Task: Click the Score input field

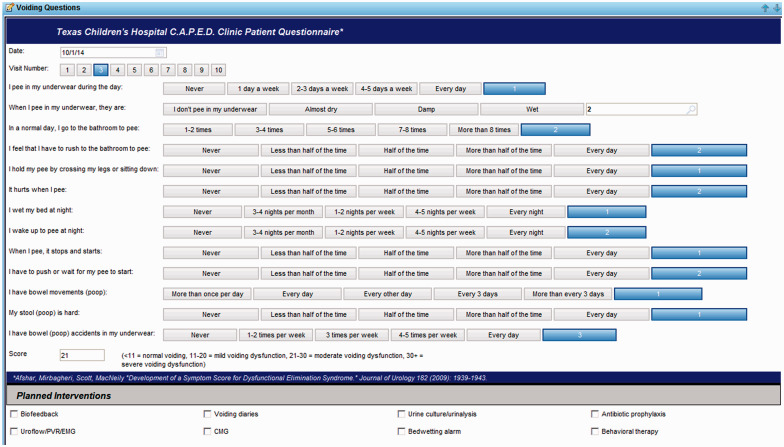Action: (x=82, y=355)
